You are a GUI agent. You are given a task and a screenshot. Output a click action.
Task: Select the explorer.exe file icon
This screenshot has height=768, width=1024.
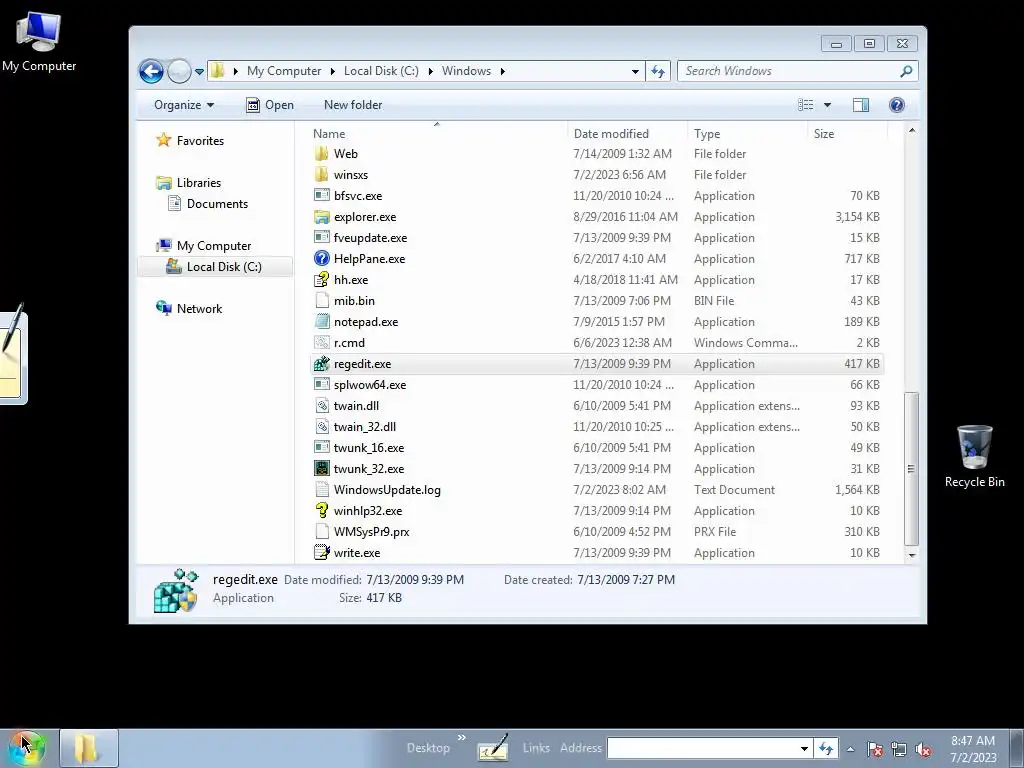pos(321,217)
